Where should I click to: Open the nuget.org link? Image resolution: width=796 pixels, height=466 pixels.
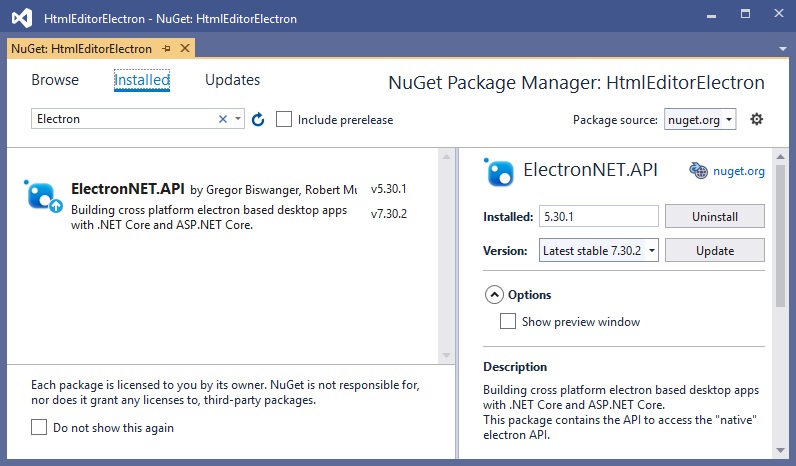[x=739, y=171]
